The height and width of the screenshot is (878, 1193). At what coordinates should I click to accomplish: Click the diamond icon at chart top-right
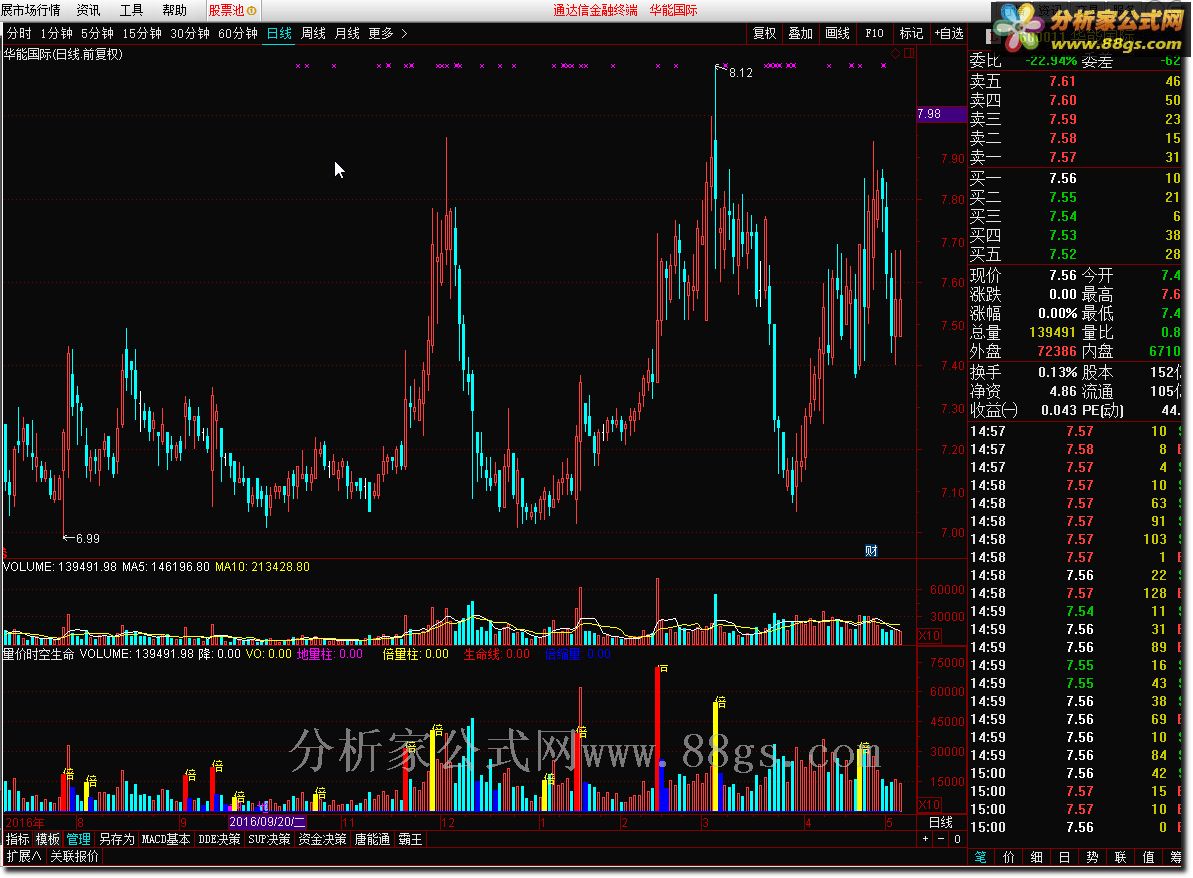tap(896, 53)
